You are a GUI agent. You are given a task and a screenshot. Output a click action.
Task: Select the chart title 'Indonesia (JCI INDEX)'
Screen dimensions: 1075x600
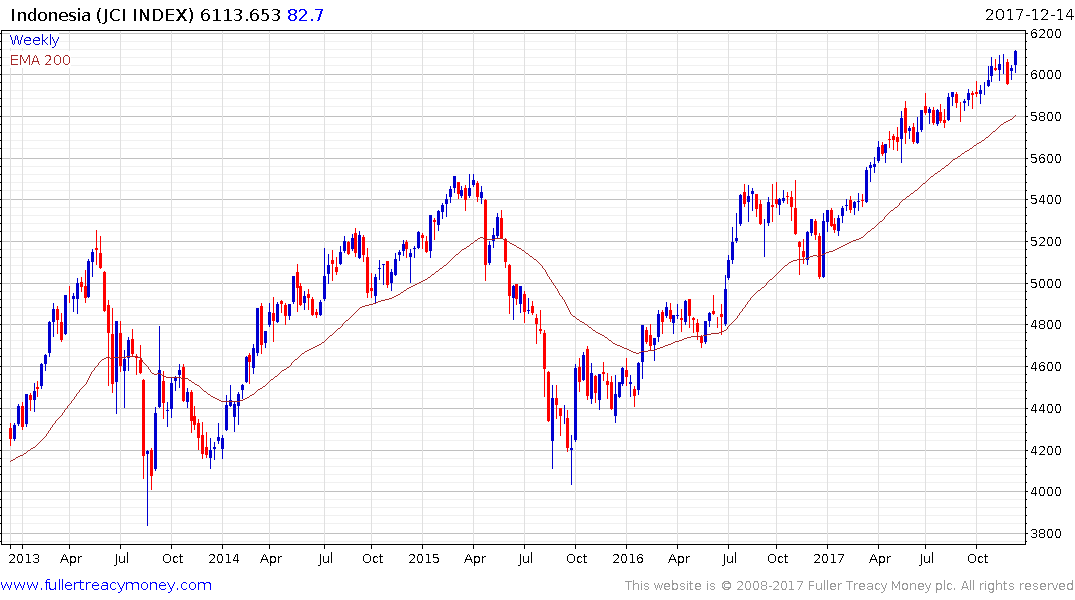tap(102, 15)
